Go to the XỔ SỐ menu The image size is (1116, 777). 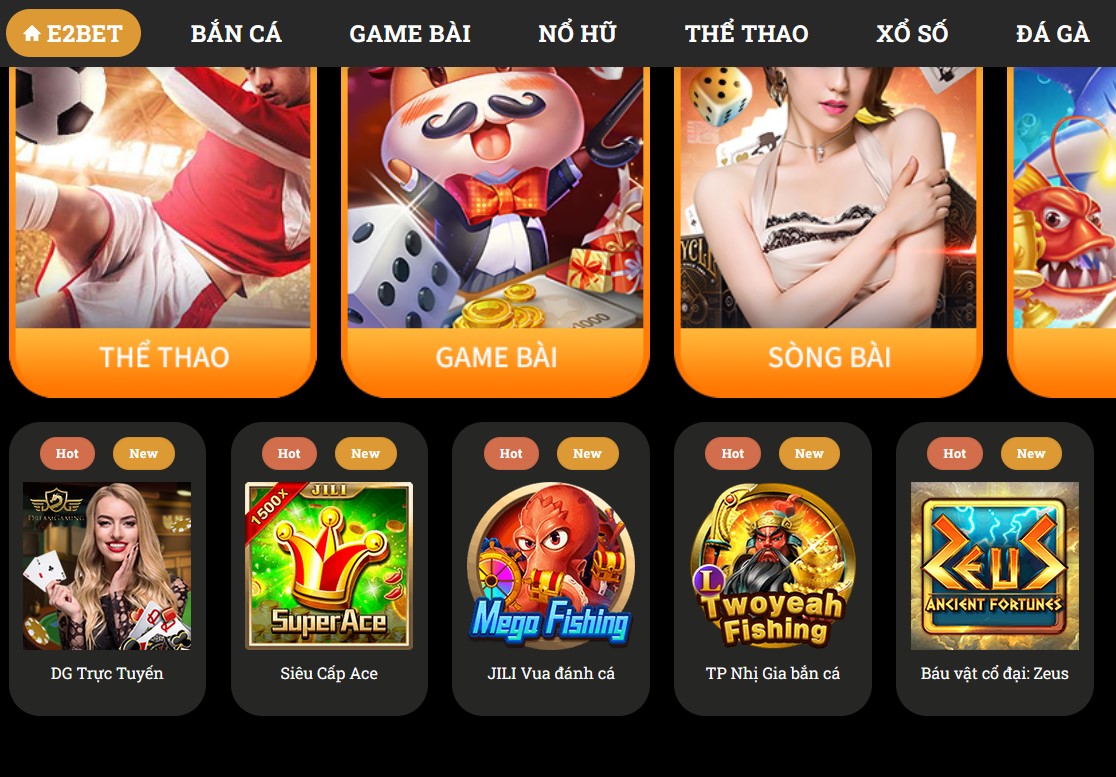[912, 33]
